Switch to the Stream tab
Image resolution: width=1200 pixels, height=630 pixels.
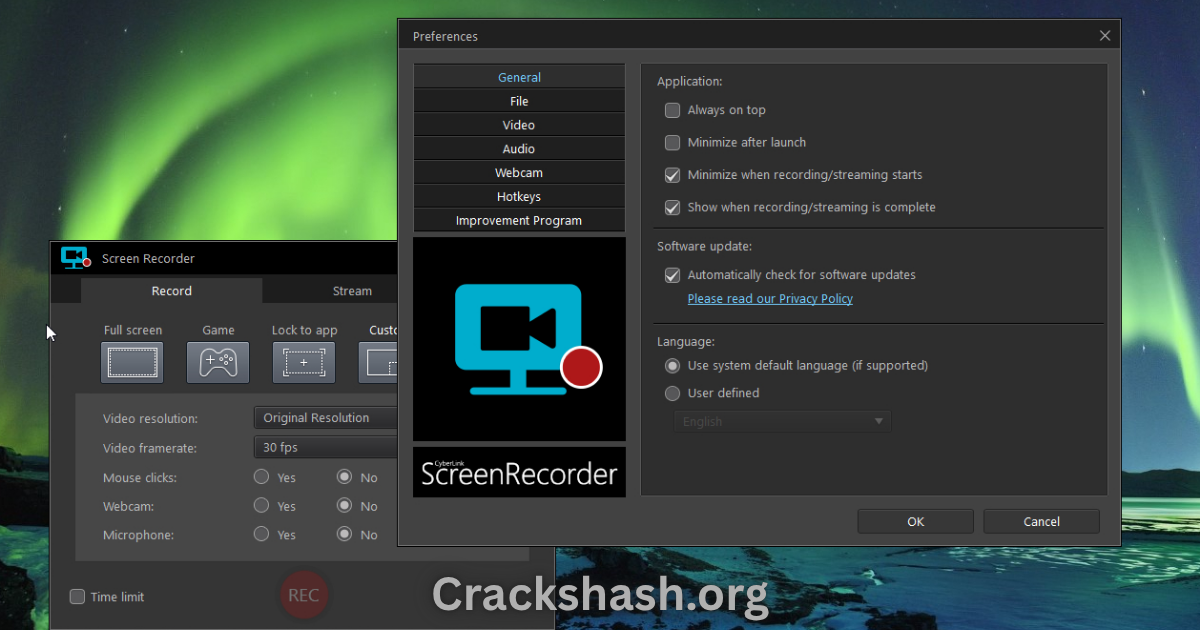[352, 291]
